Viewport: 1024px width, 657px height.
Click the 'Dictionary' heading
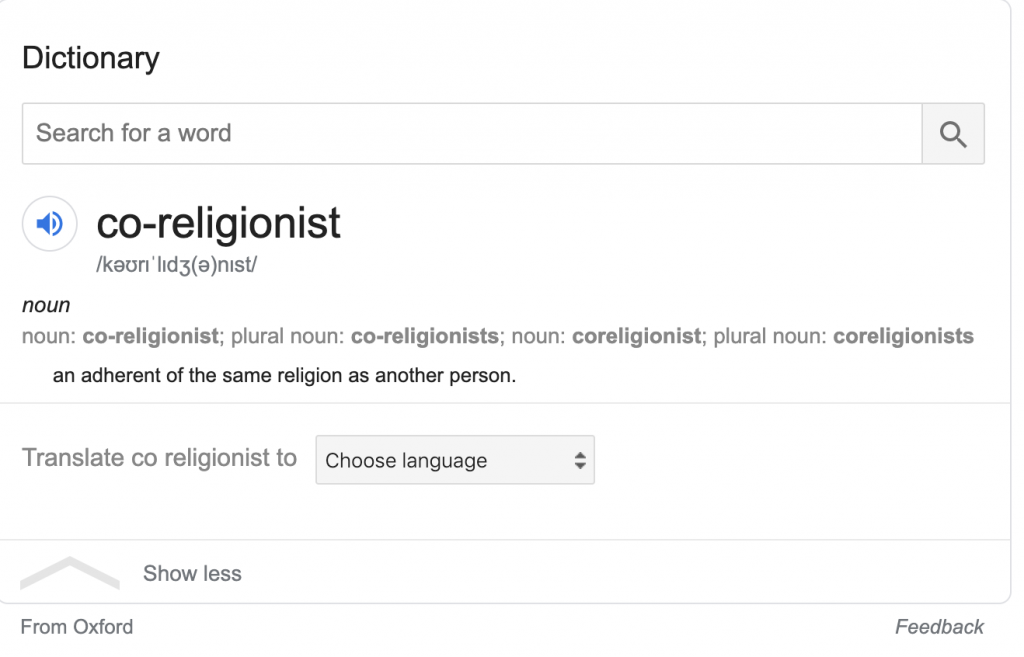click(x=91, y=58)
